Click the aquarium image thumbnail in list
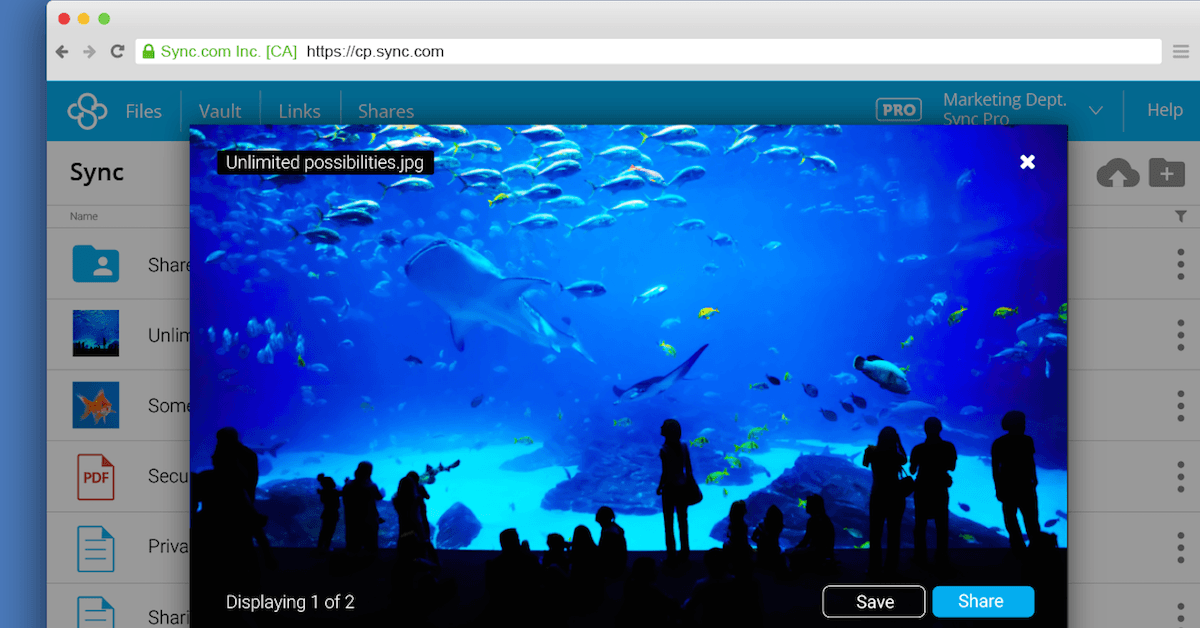Viewport: 1200px width, 628px height. click(x=96, y=334)
